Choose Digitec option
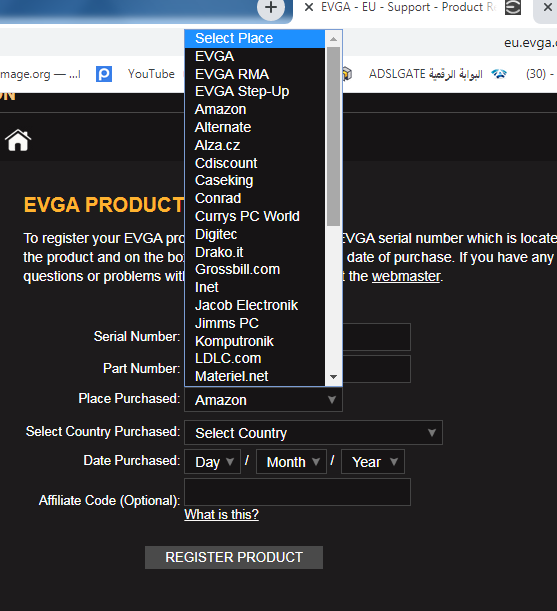Viewport: 557px width, 611px height. (x=255, y=234)
